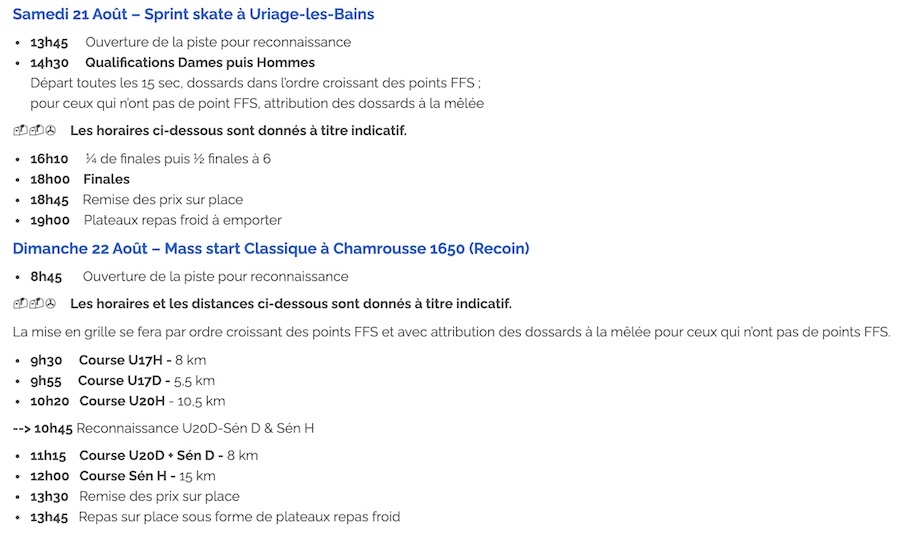Screen dimensions: 900x535
Task: Click second mailbox icon beside "Les horaires ci-dessous"
Action: (36, 131)
